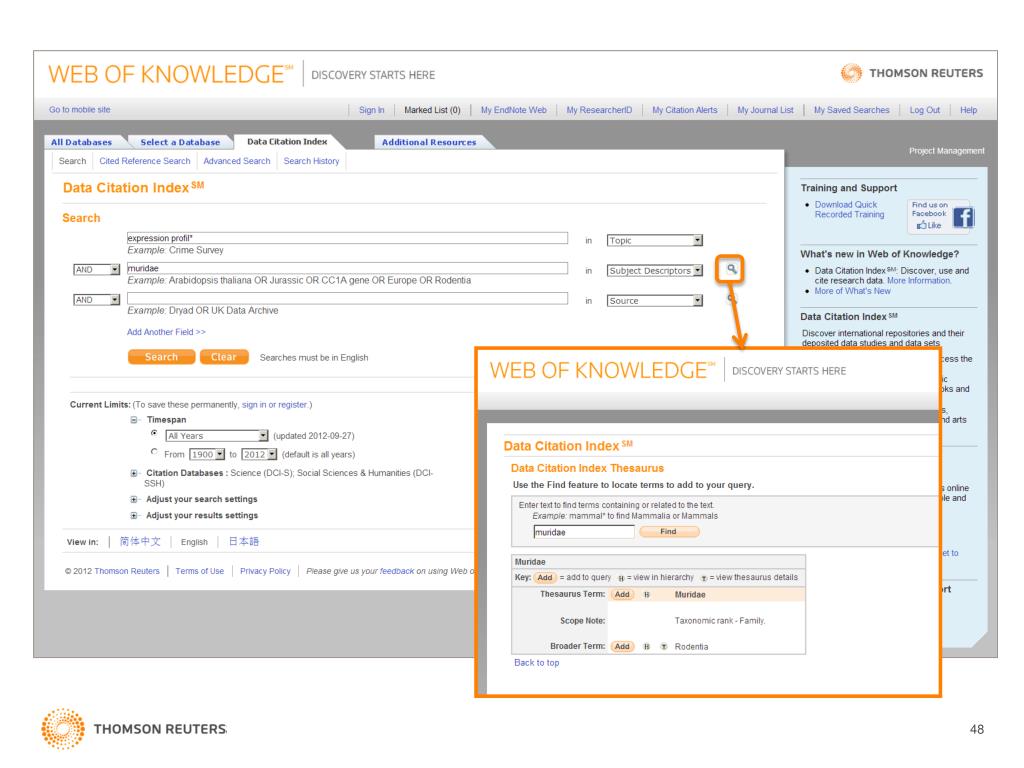Click Add Another Field link
1024x768 pixels.
pos(166,332)
